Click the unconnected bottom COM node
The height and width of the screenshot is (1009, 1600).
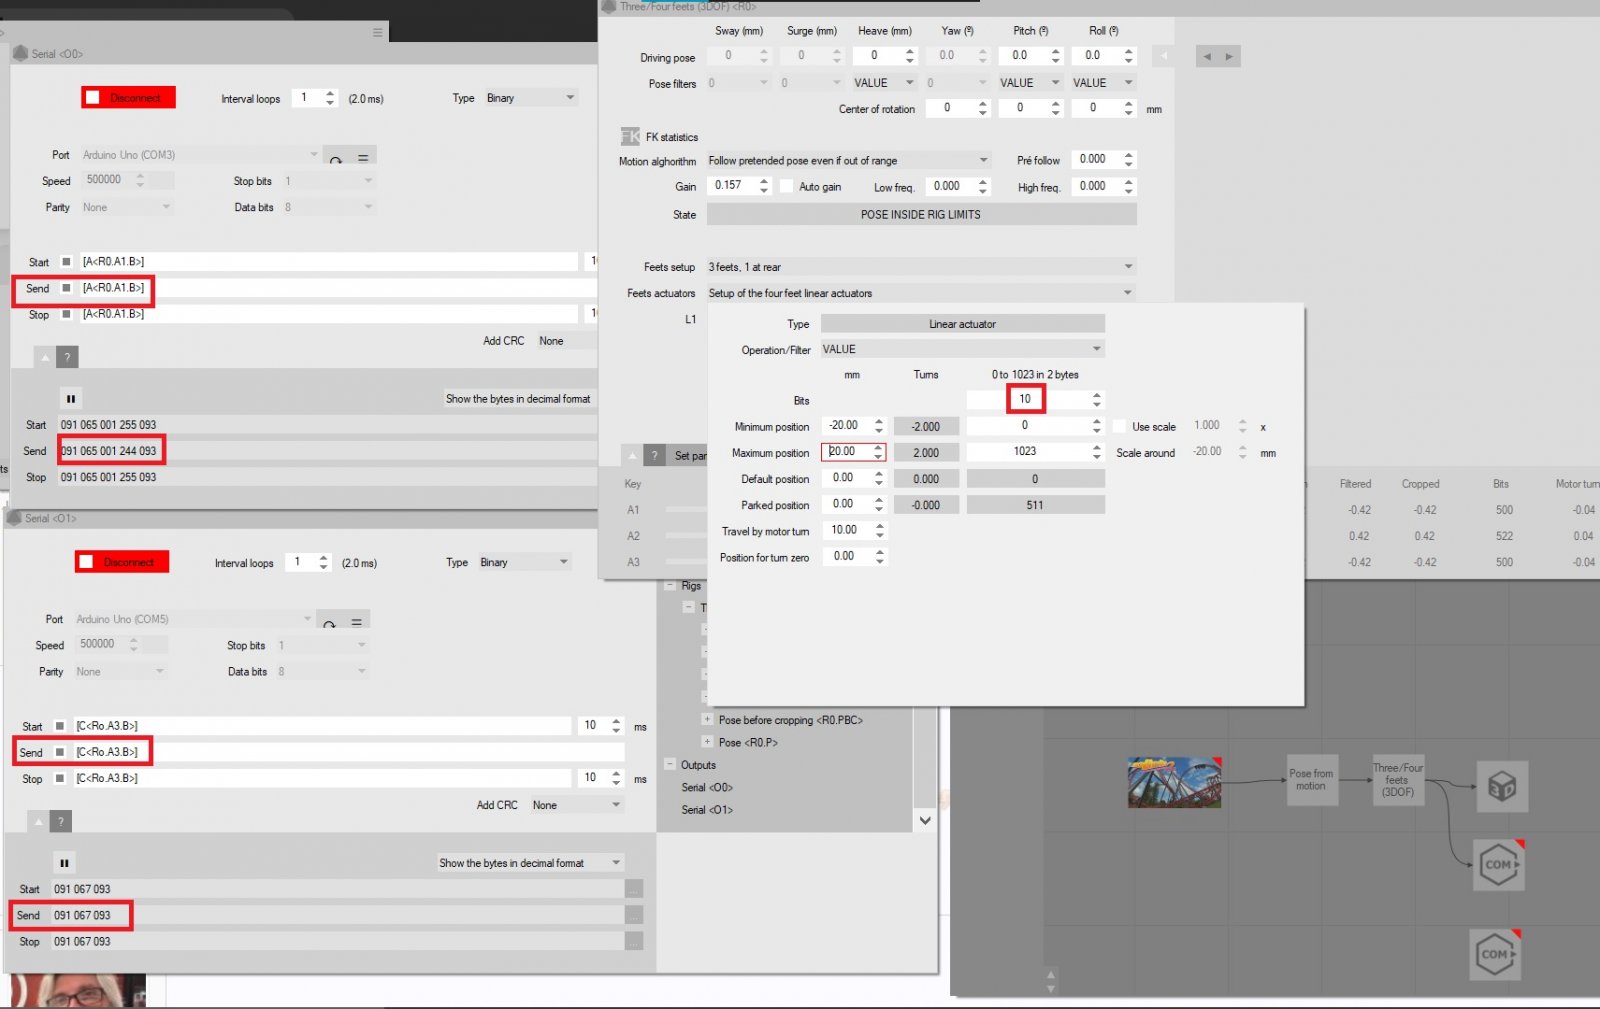coord(1495,954)
